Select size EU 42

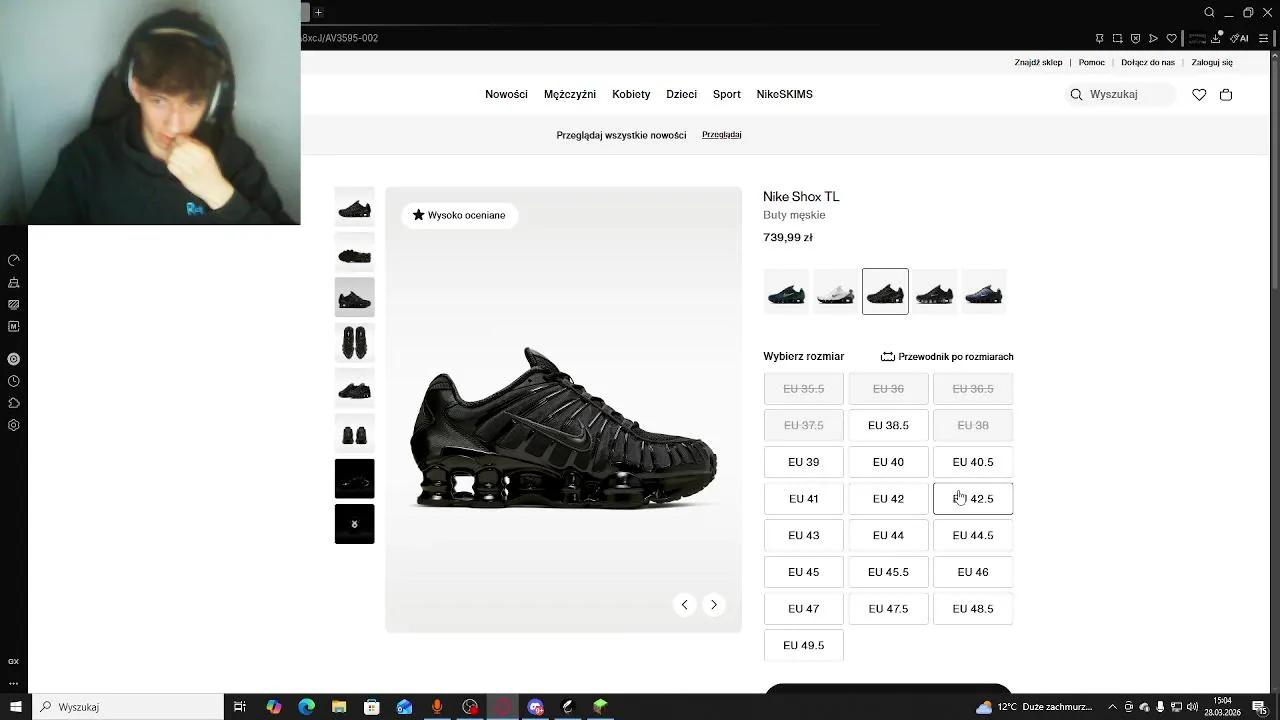pos(888,498)
